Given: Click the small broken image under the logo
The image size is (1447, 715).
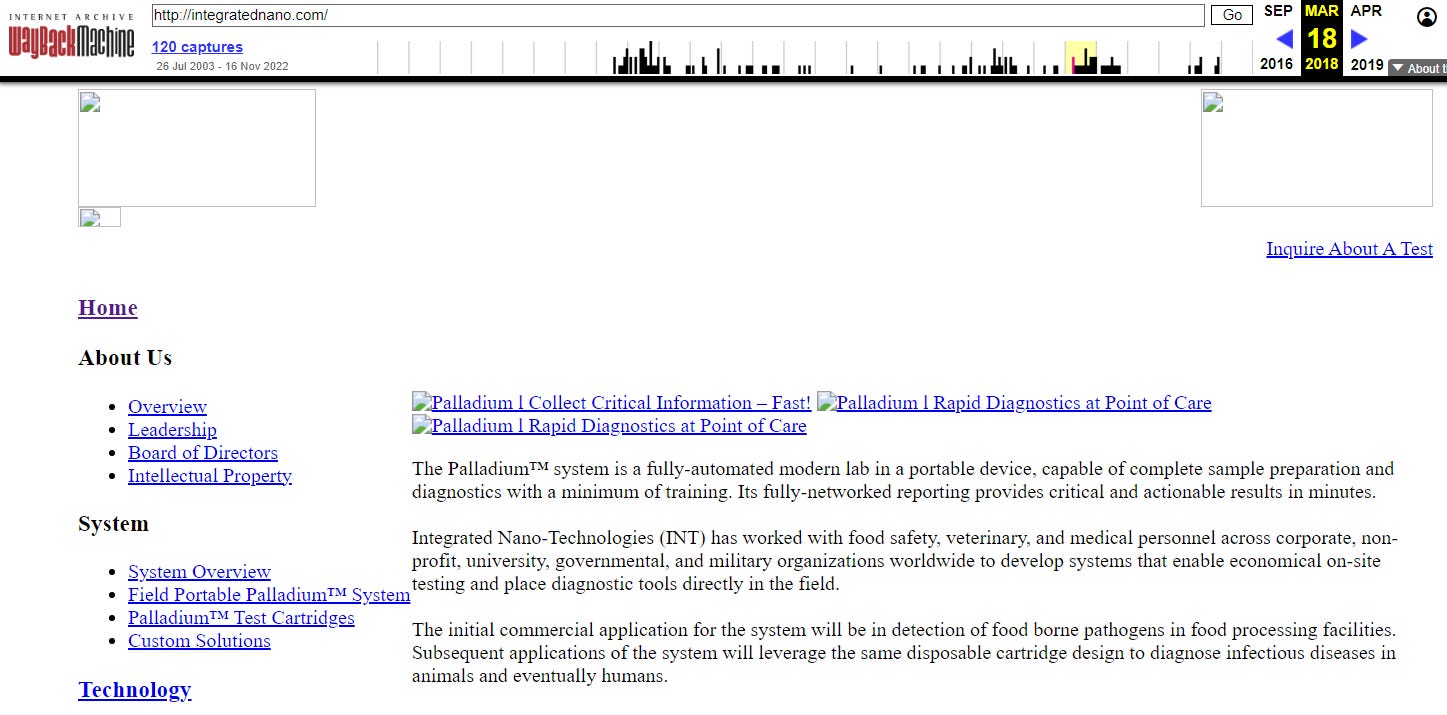Looking at the screenshot, I should point(99,217).
